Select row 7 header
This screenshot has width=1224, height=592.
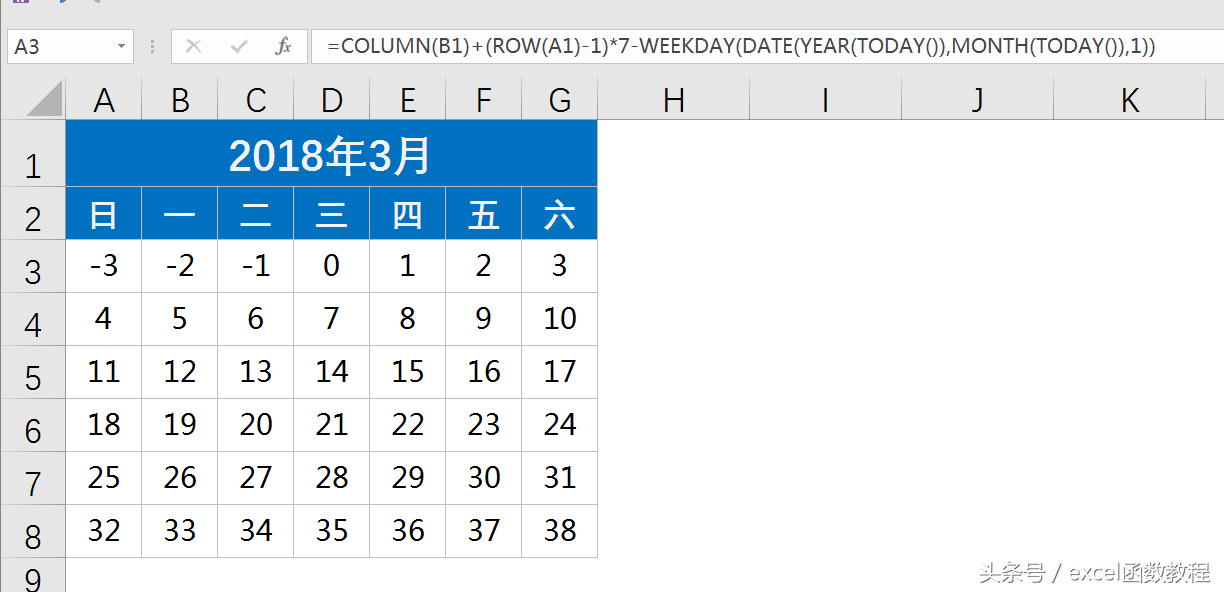(33, 479)
